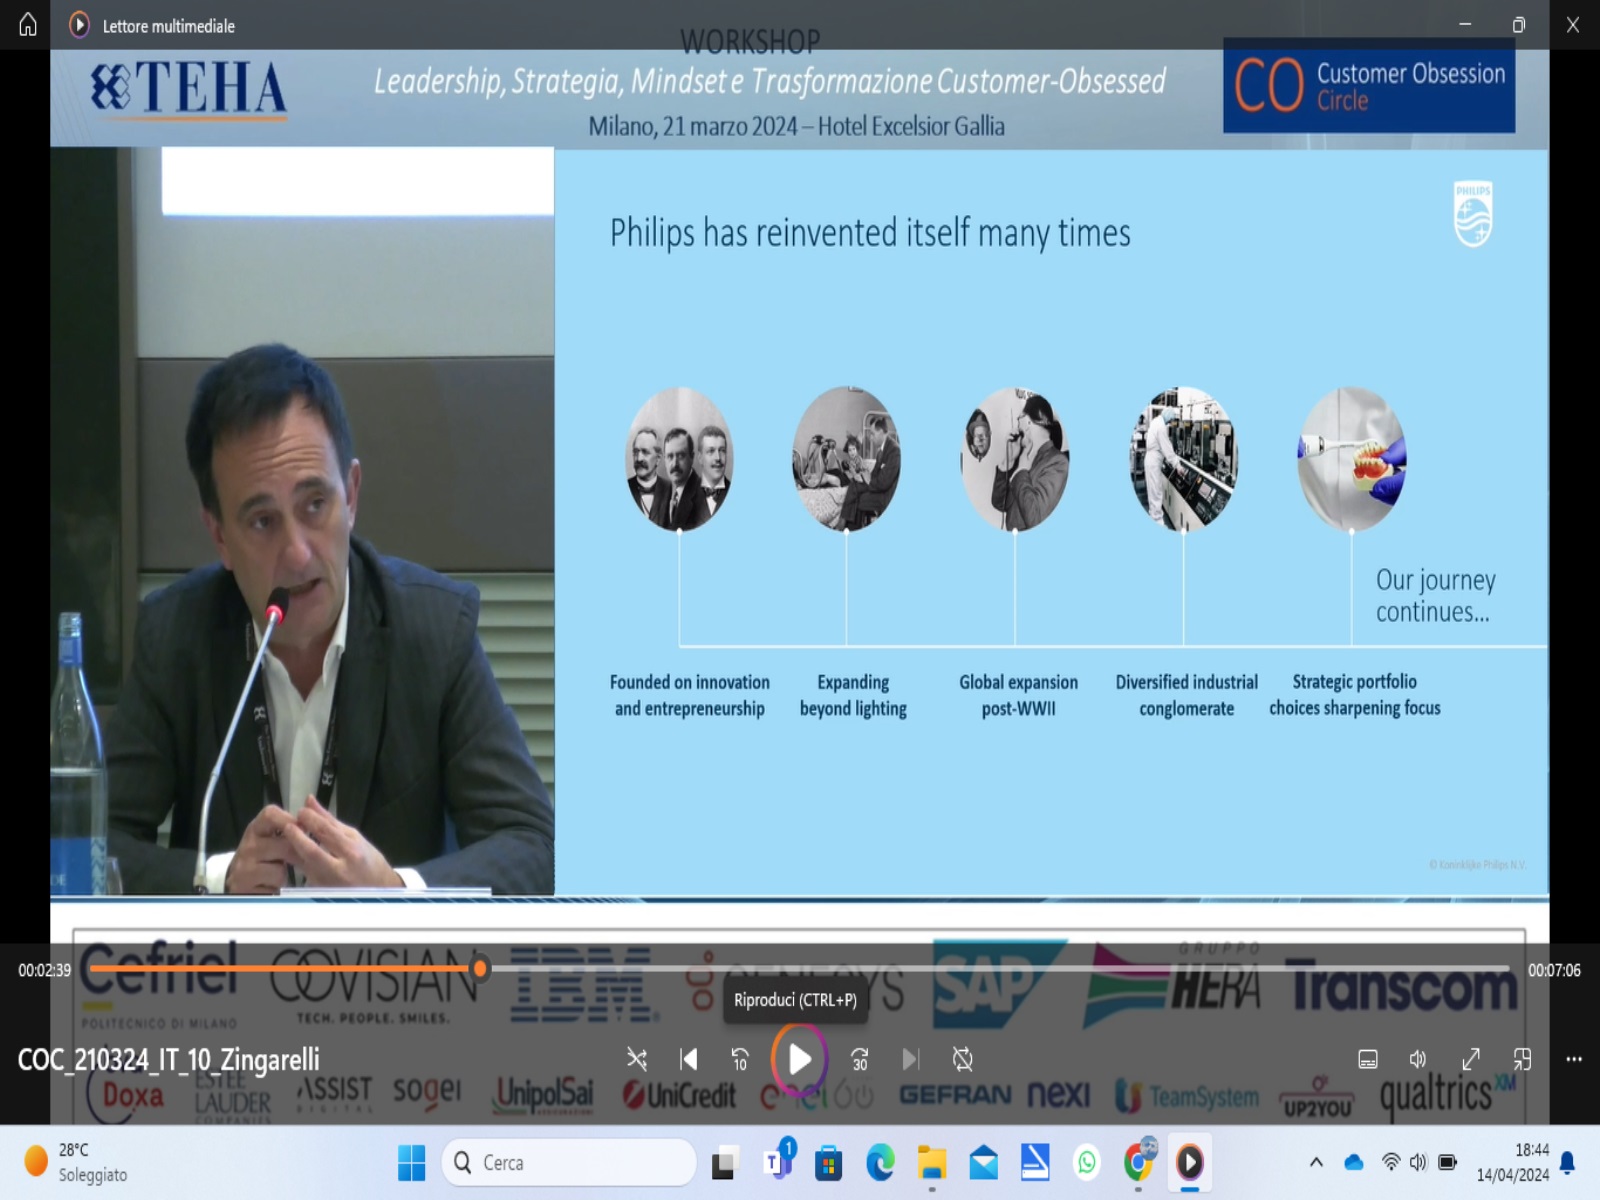Click Media Player icon on taskbar

click(x=1189, y=1162)
